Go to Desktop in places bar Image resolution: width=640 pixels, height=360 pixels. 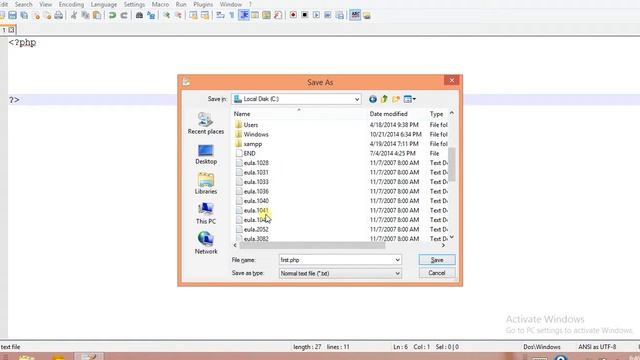click(206, 154)
